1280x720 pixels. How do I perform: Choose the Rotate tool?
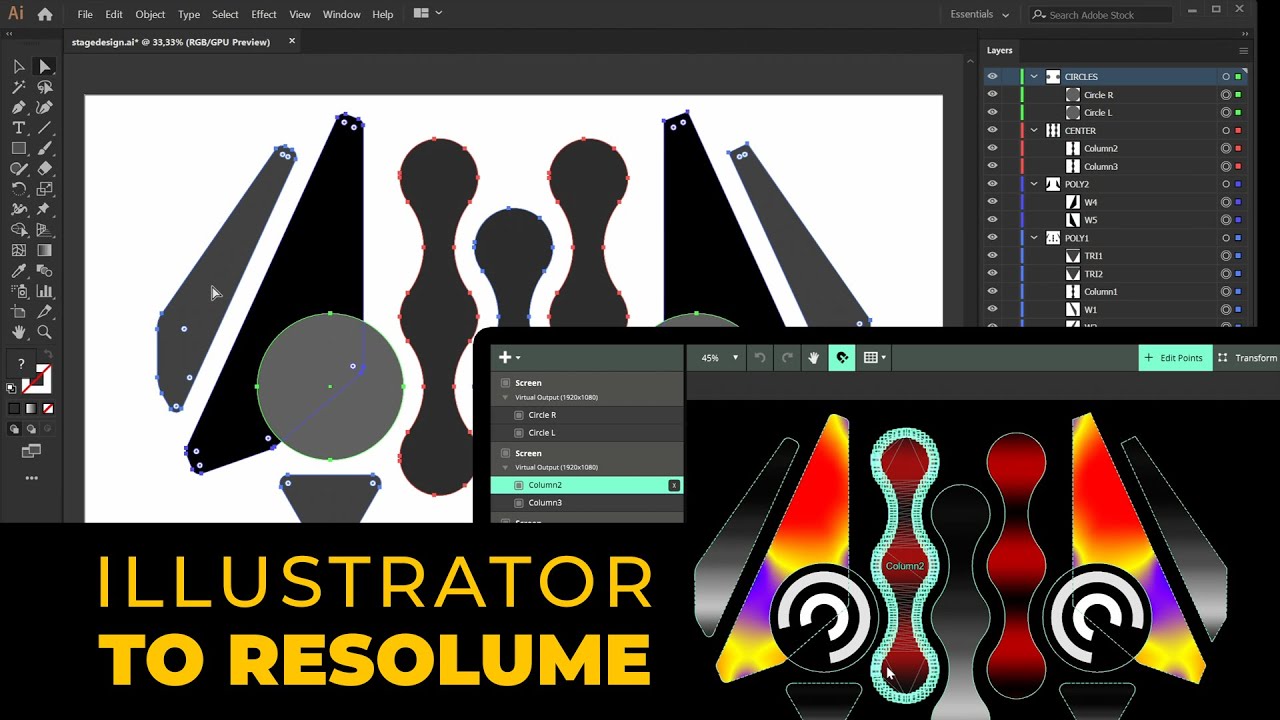pyautogui.click(x=19, y=189)
